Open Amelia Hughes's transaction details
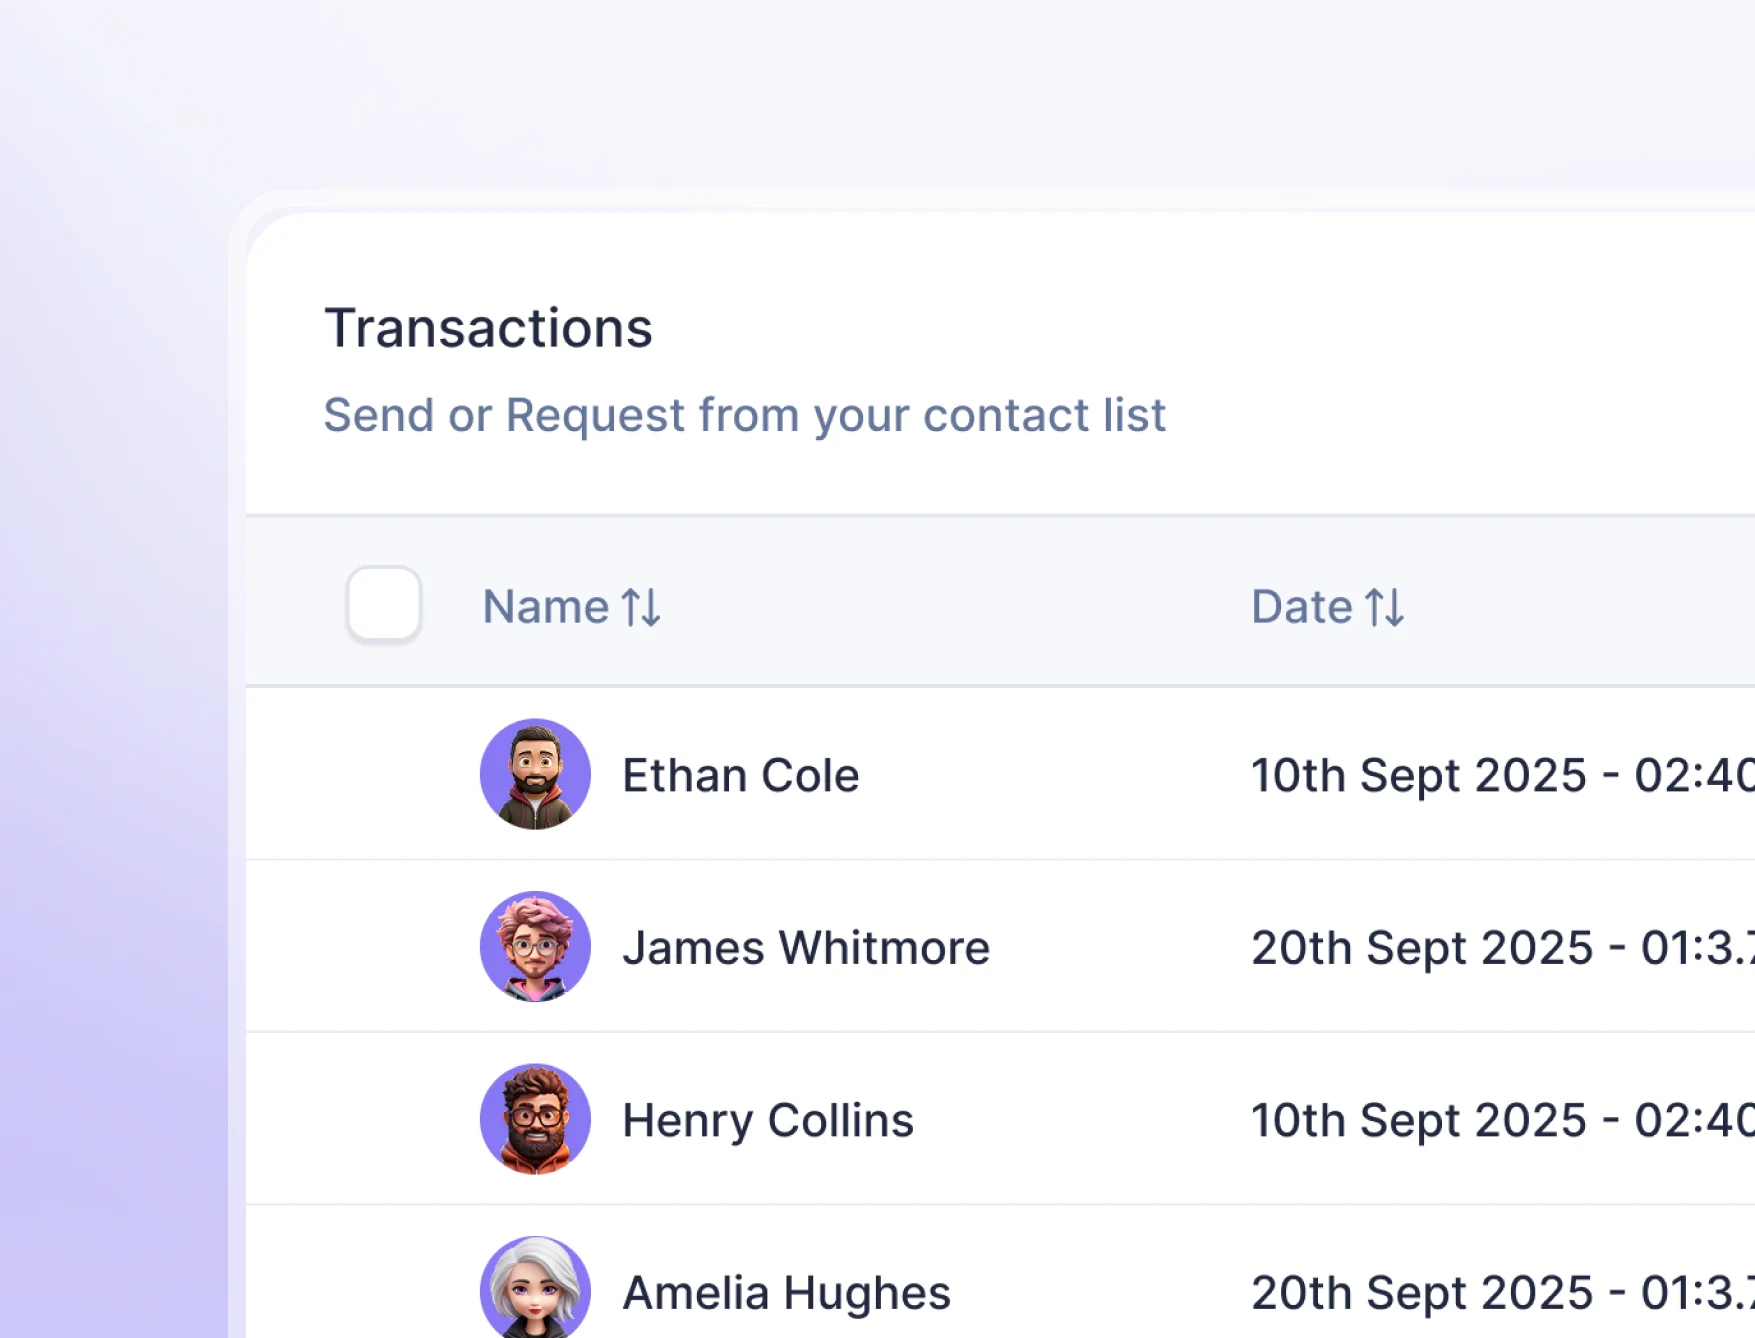 click(x=785, y=1291)
